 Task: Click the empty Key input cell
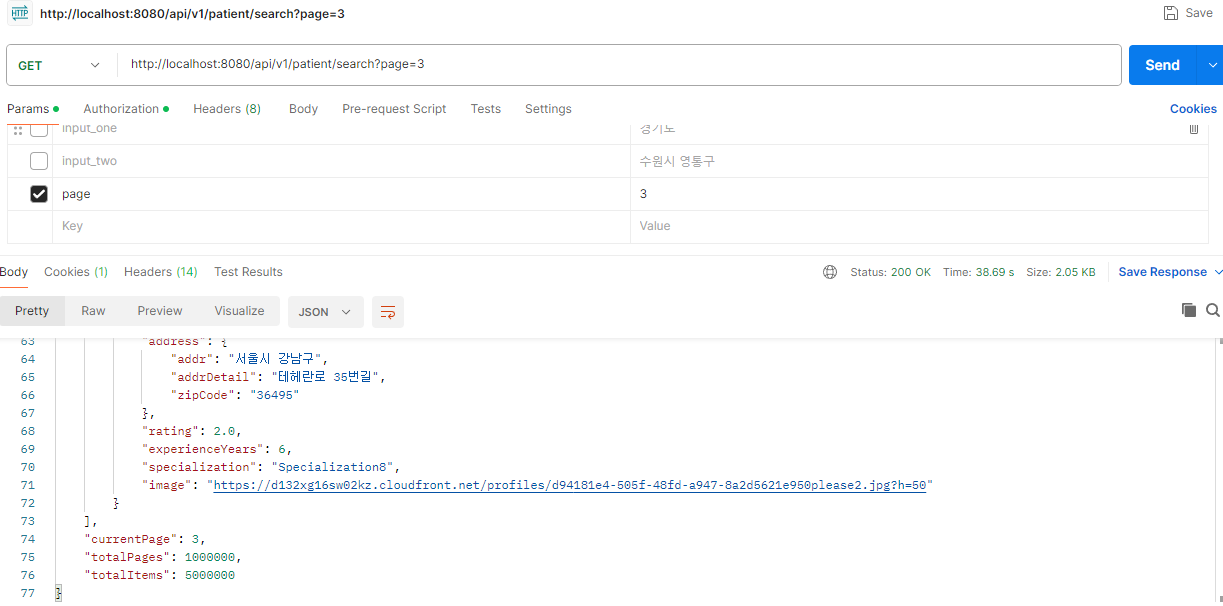pyautogui.click(x=341, y=226)
